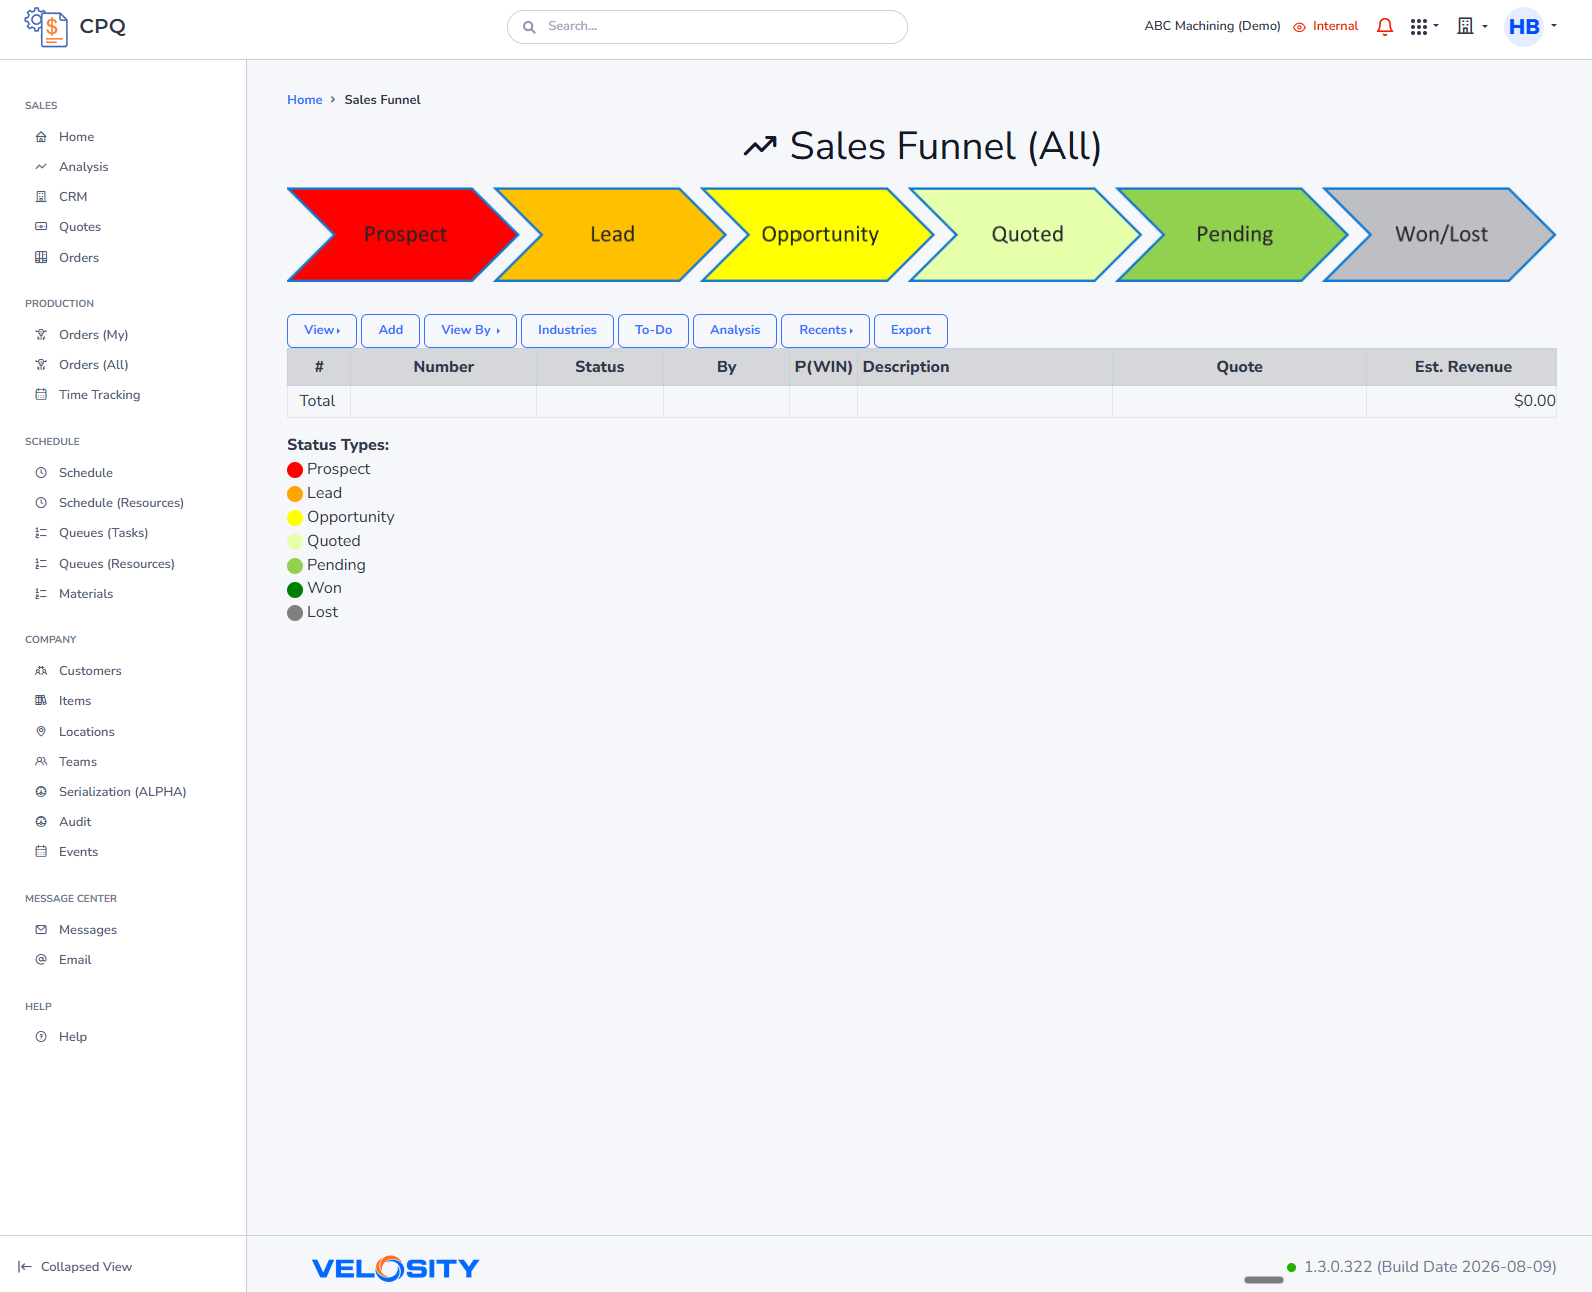This screenshot has height=1292, width=1592.
Task: Click the Time Tracking calendar icon
Action: [41, 395]
